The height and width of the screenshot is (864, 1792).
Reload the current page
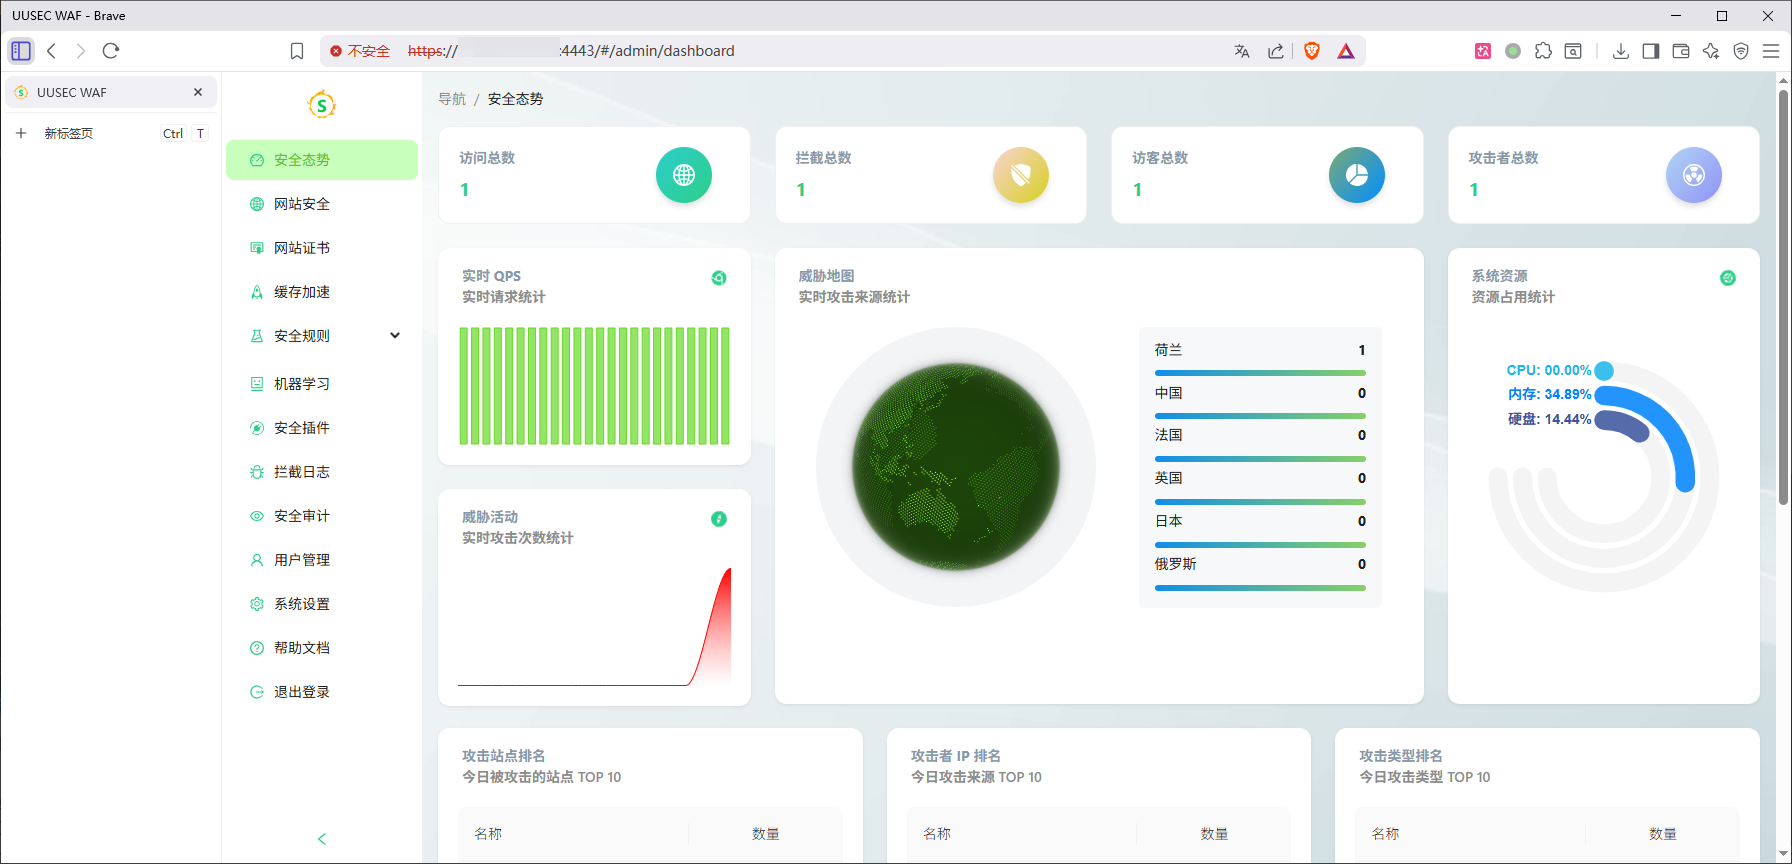coord(111,51)
